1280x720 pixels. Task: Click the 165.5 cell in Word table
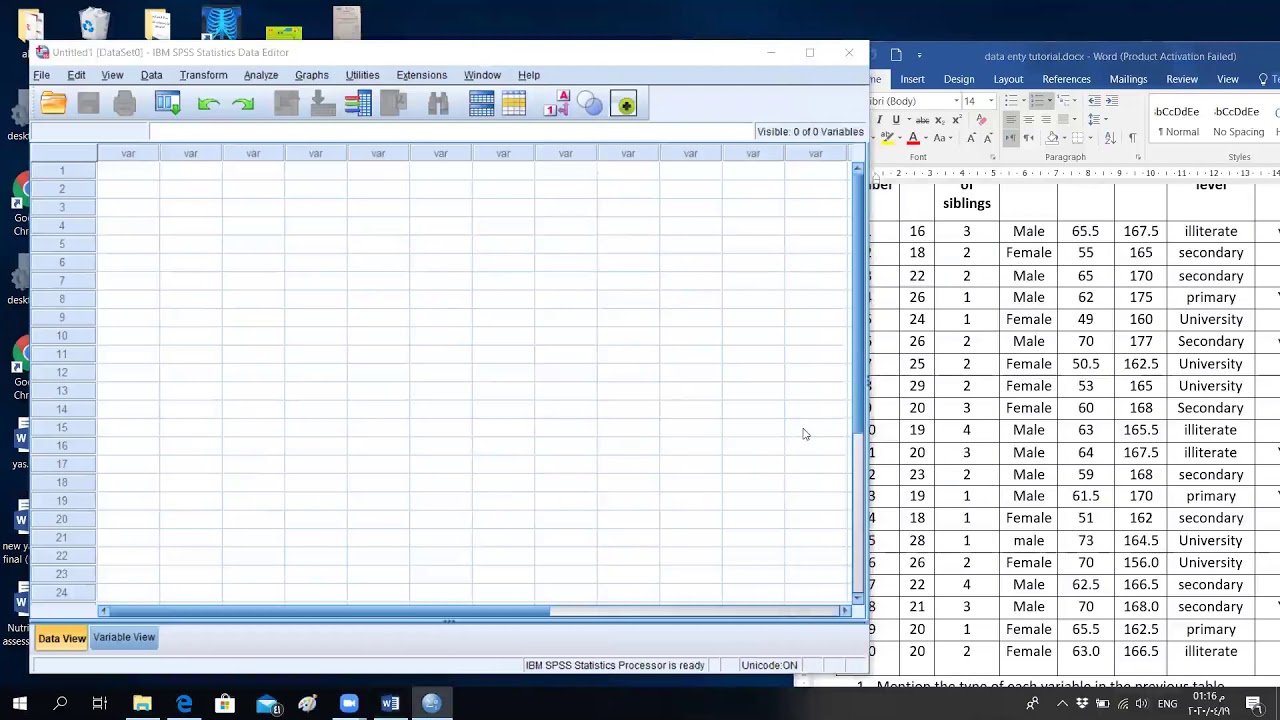coord(1140,430)
